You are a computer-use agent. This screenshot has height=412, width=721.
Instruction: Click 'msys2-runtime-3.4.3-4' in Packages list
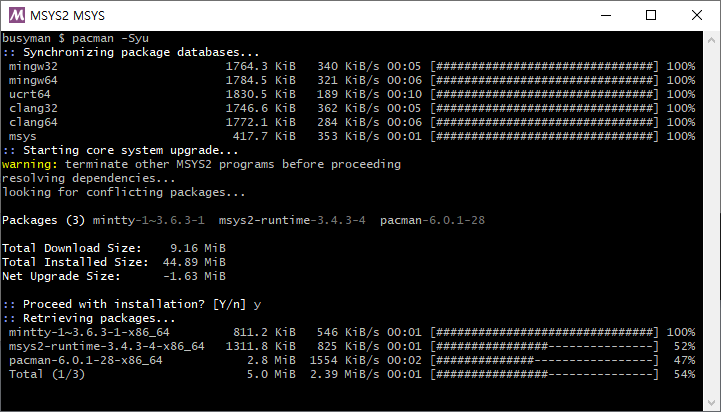point(292,220)
